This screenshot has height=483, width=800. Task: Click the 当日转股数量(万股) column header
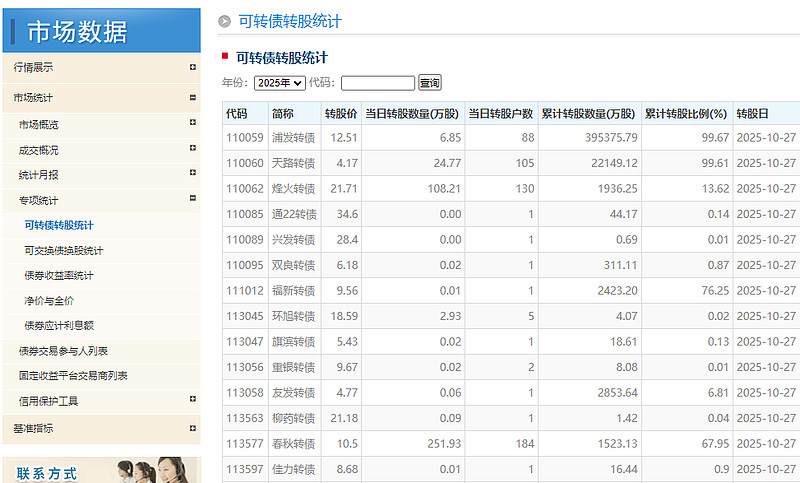(x=412, y=114)
